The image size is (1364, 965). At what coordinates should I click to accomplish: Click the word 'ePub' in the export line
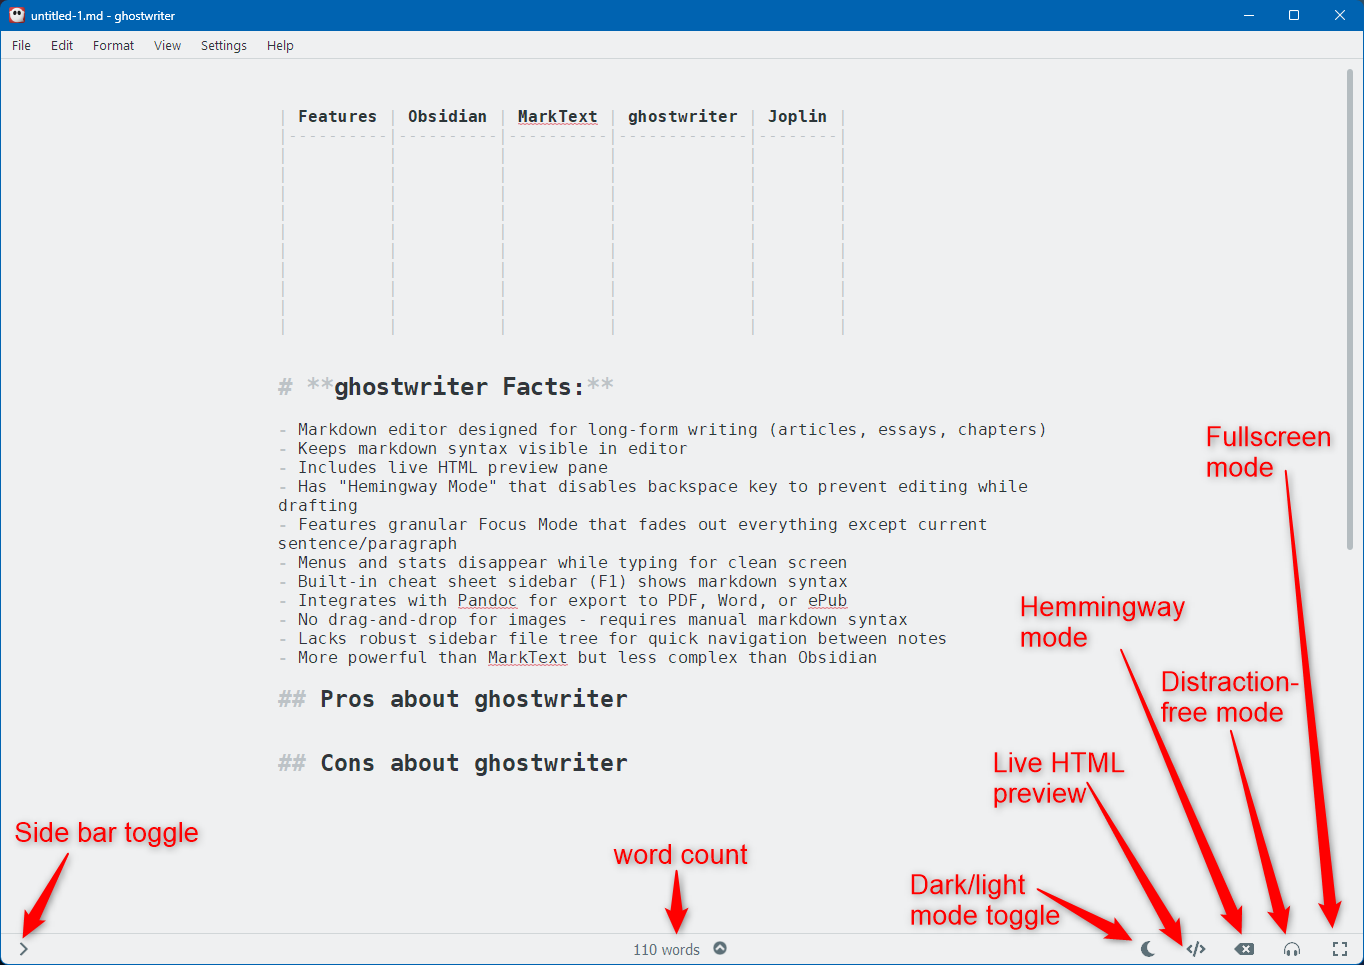tap(827, 600)
